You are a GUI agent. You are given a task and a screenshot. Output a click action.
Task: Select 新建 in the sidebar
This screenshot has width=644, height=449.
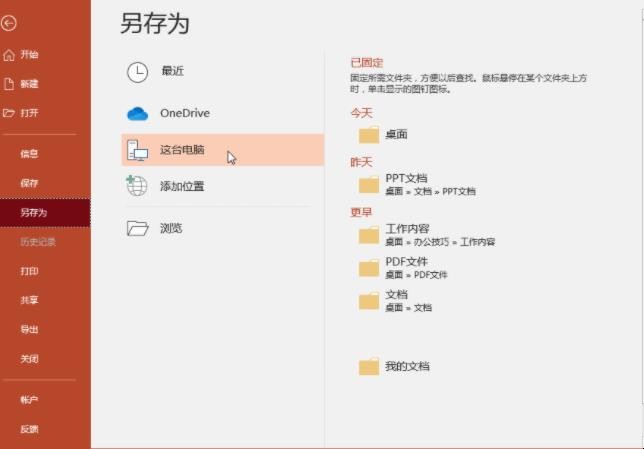pyautogui.click(x=29, y=84)
